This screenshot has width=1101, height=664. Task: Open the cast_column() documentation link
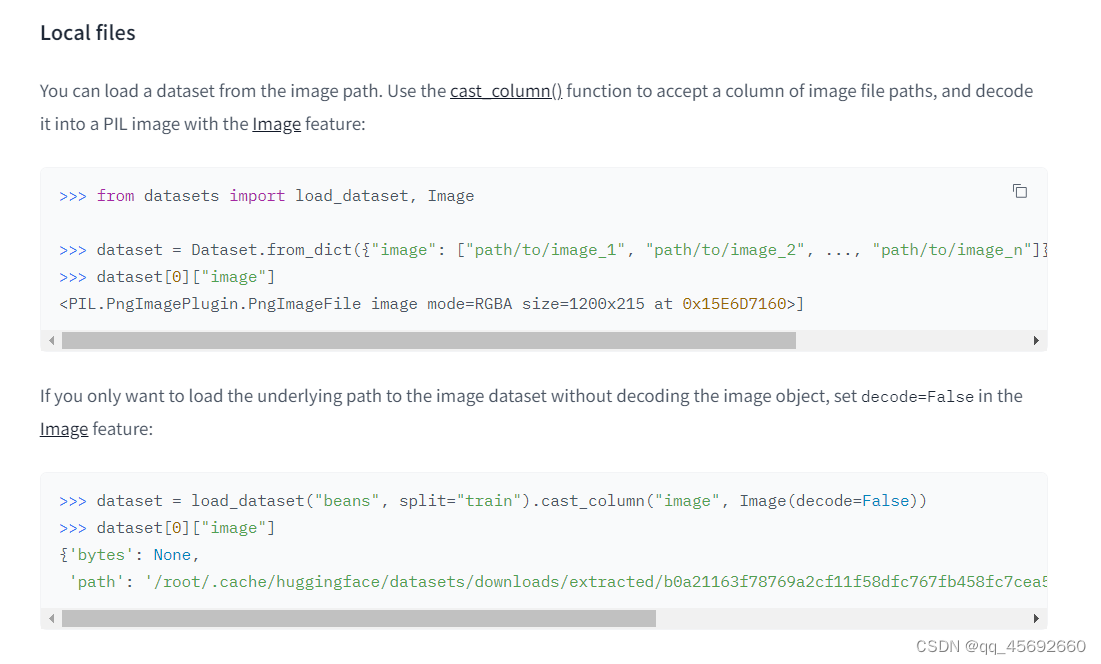pyautogui.click(x=506, y=90)
